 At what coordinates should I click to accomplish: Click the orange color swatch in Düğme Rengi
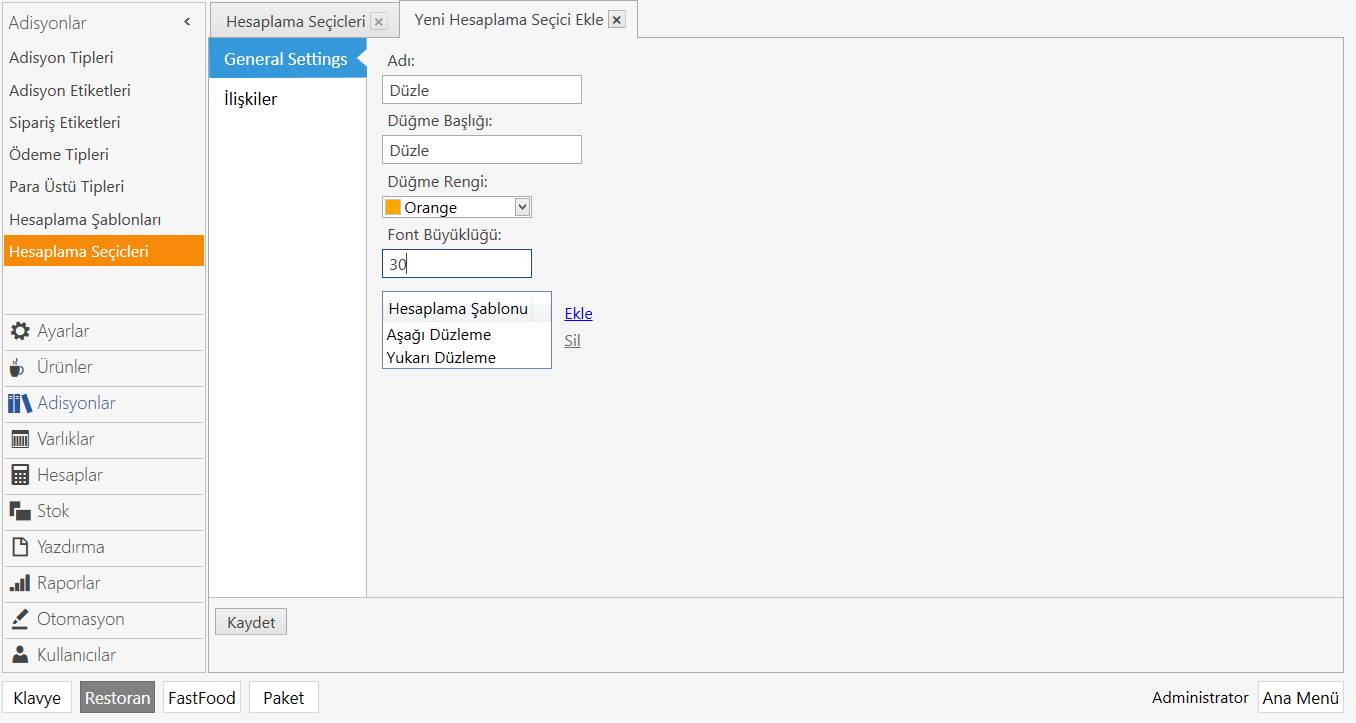pos(393,207)
